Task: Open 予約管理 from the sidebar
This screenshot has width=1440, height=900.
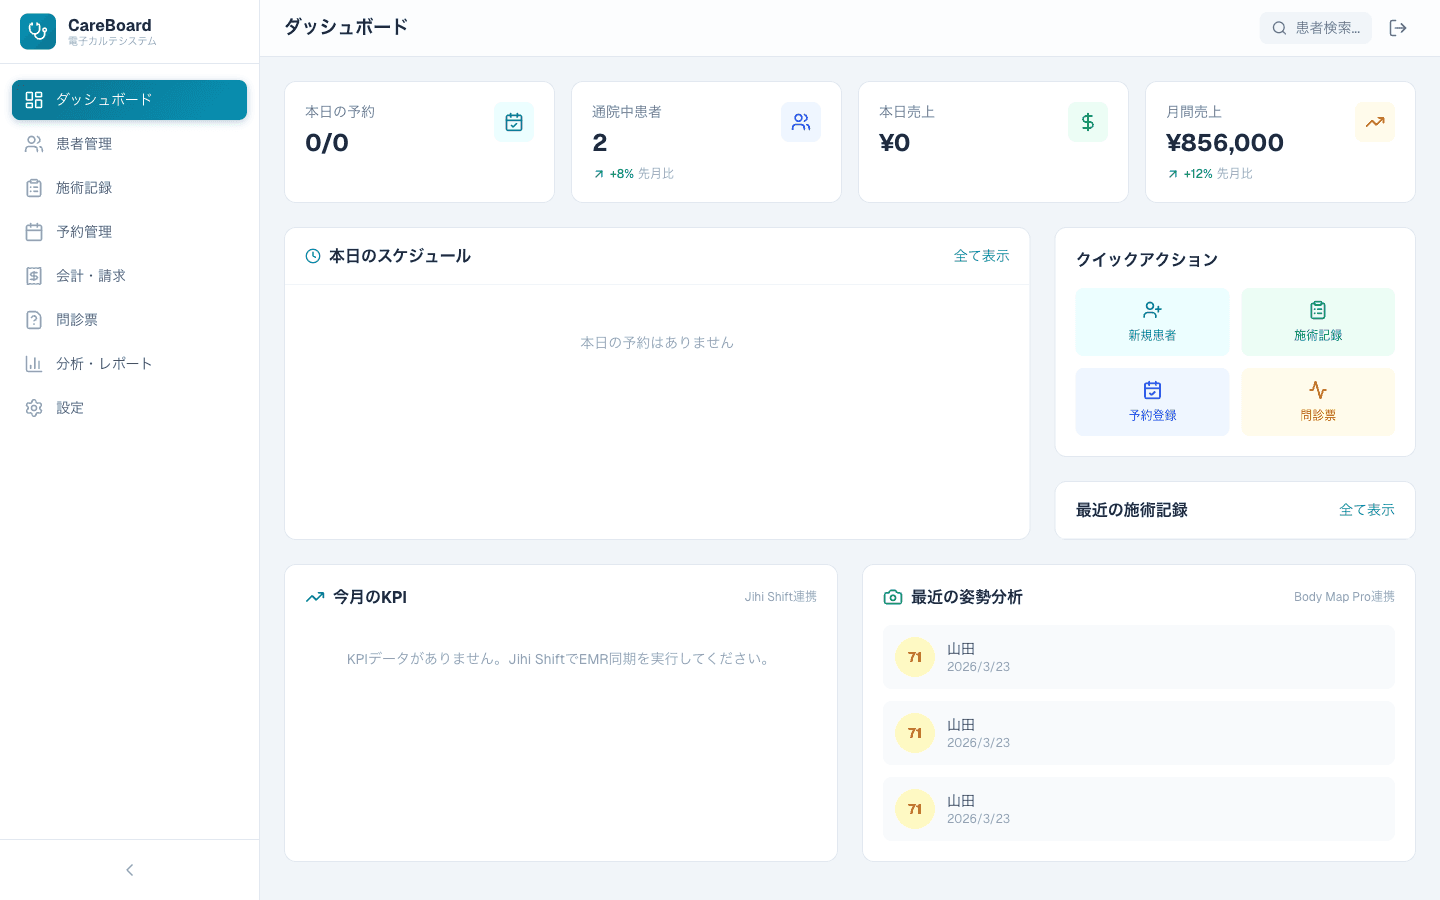Action: tap(84, 232)
